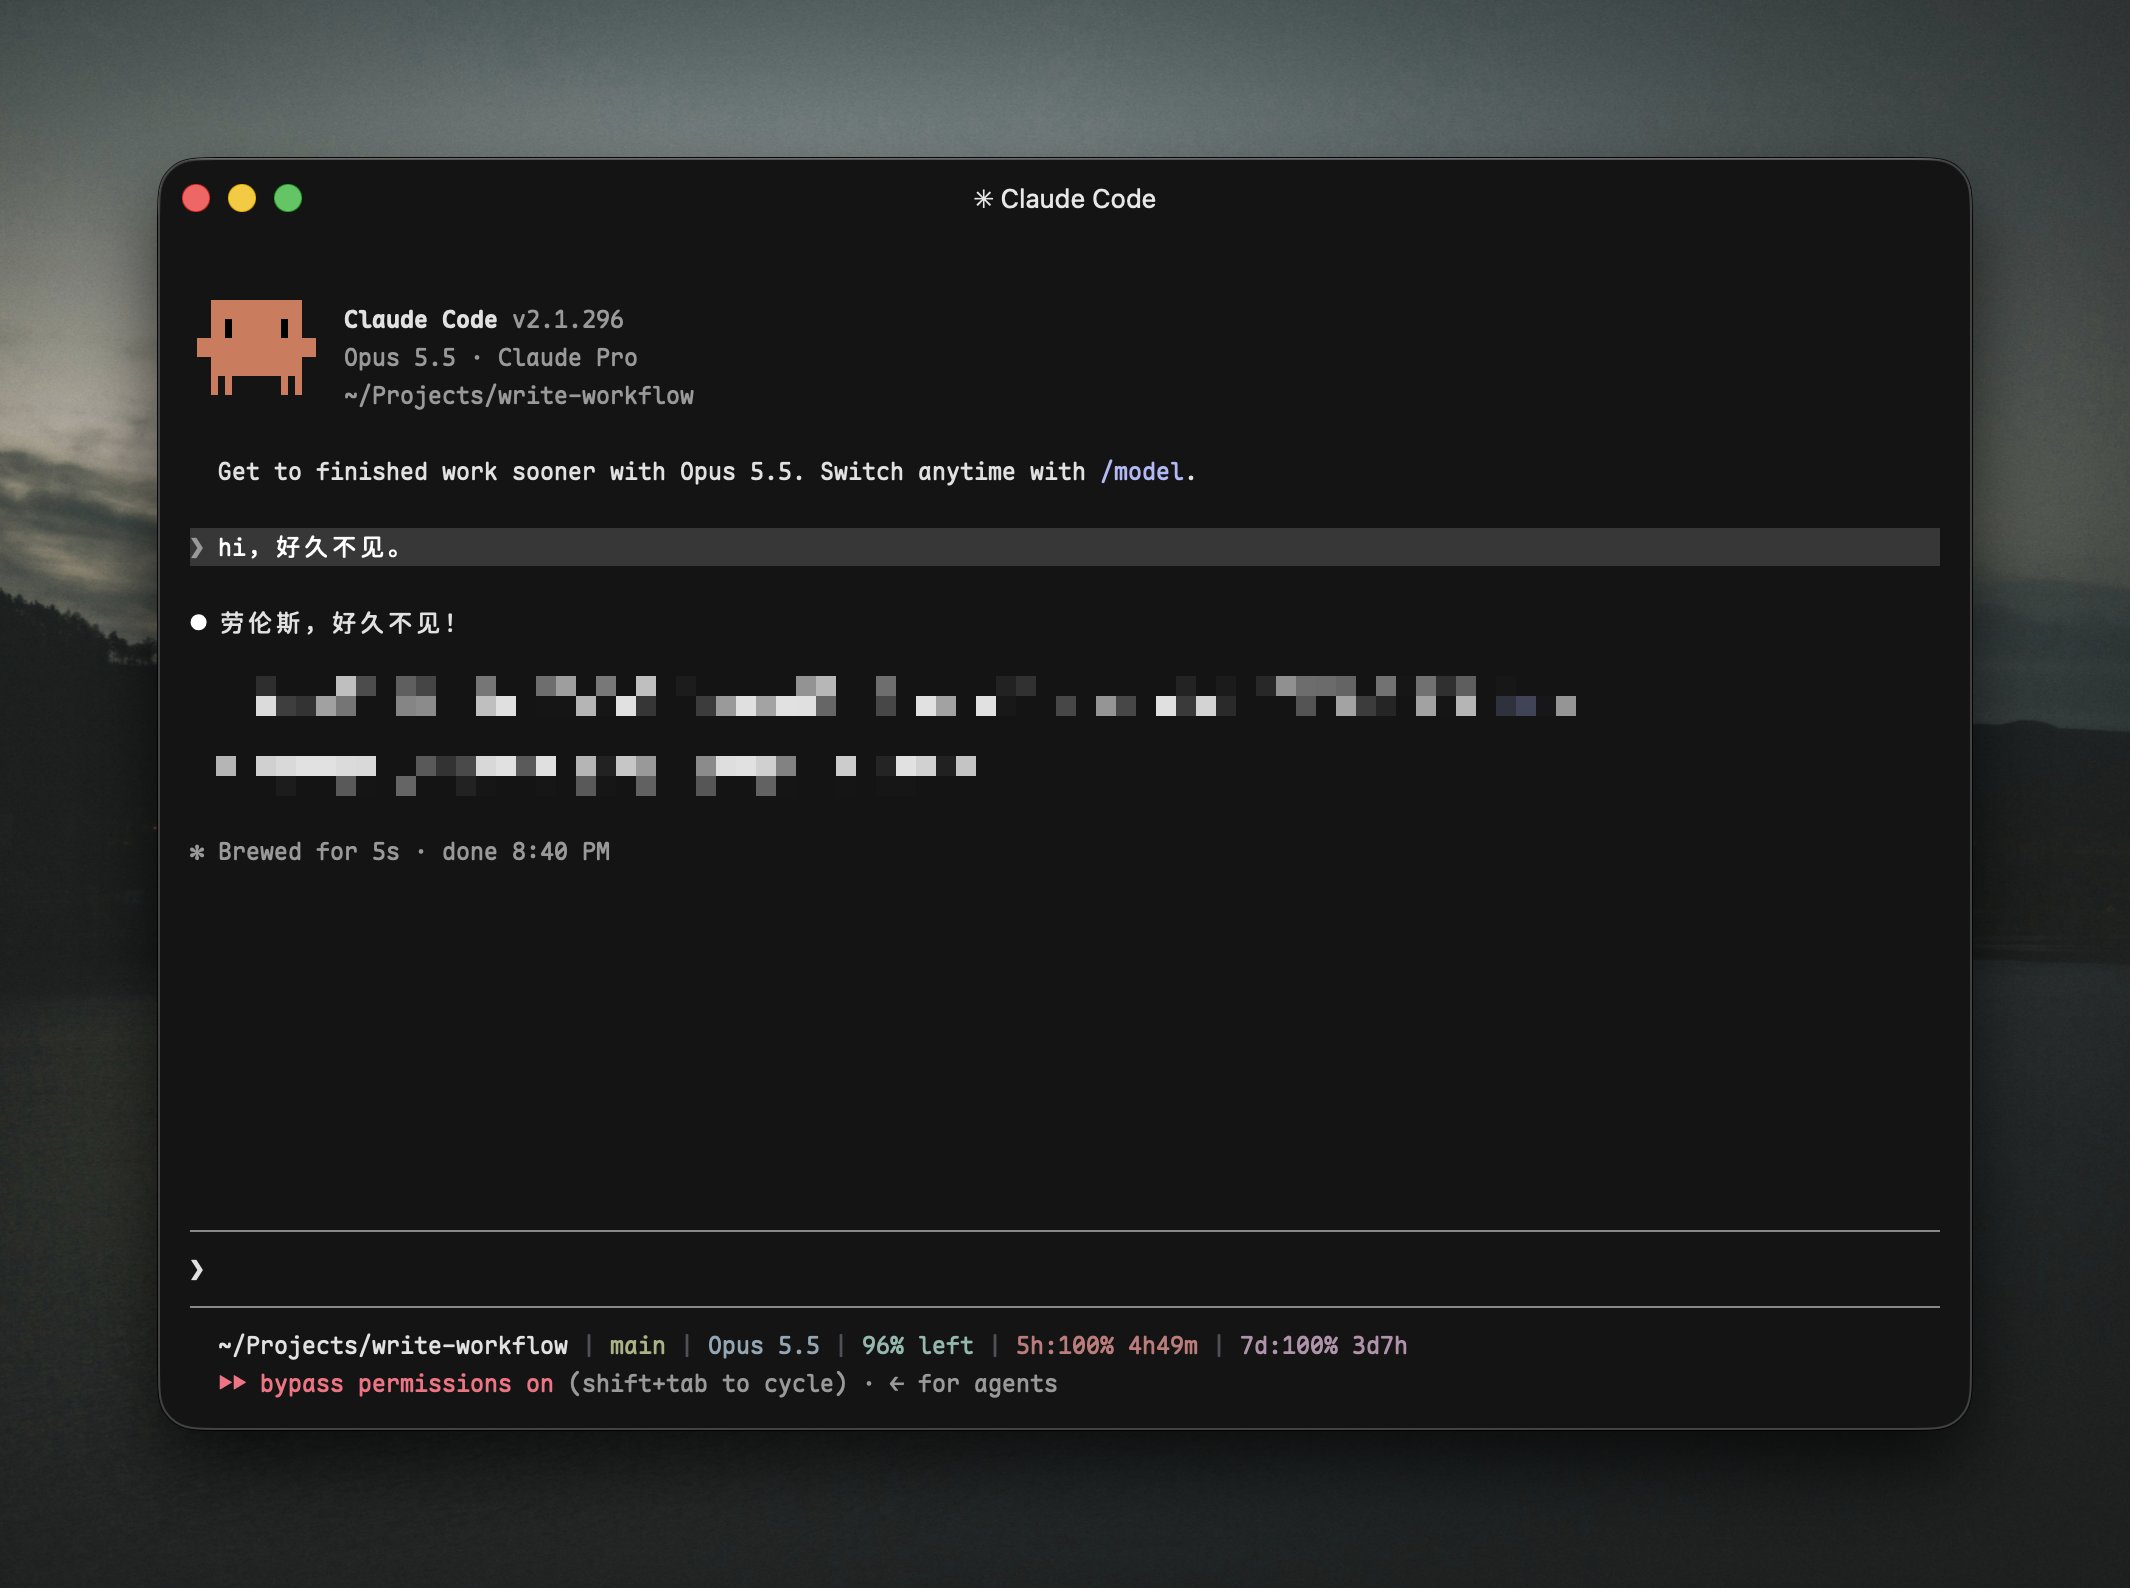This screenshot has width=2130, height=1588.
Task: Maximize the window with the green button
Action: click(x=288, y=198)
